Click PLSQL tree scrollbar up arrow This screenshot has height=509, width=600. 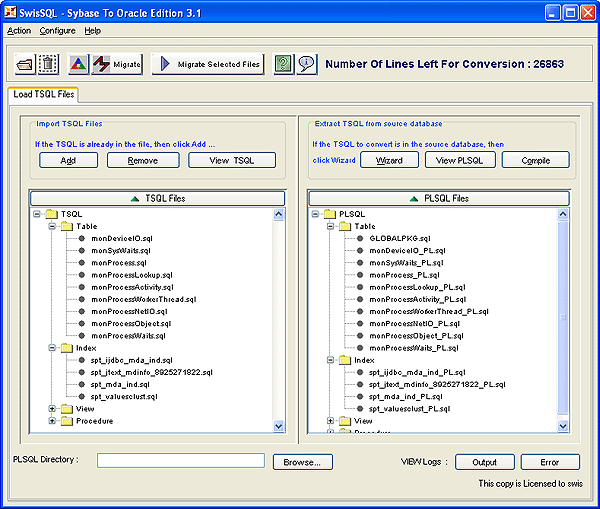click(563, 214)
